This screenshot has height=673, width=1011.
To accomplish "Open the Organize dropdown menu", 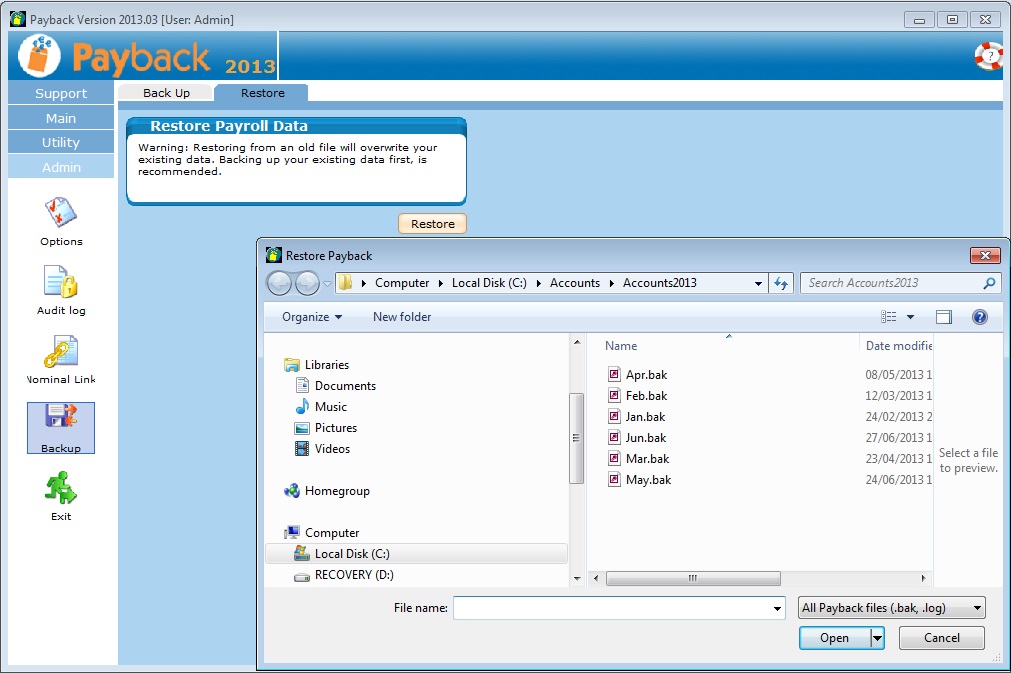I will pos(311,317).
